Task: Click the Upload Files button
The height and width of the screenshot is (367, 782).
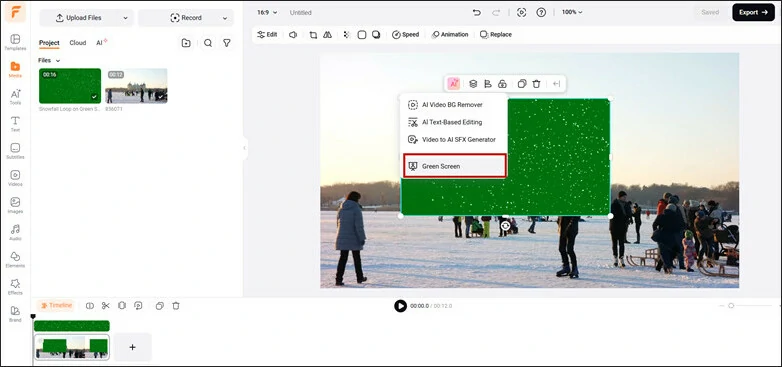Action: (x=79, y=18)
